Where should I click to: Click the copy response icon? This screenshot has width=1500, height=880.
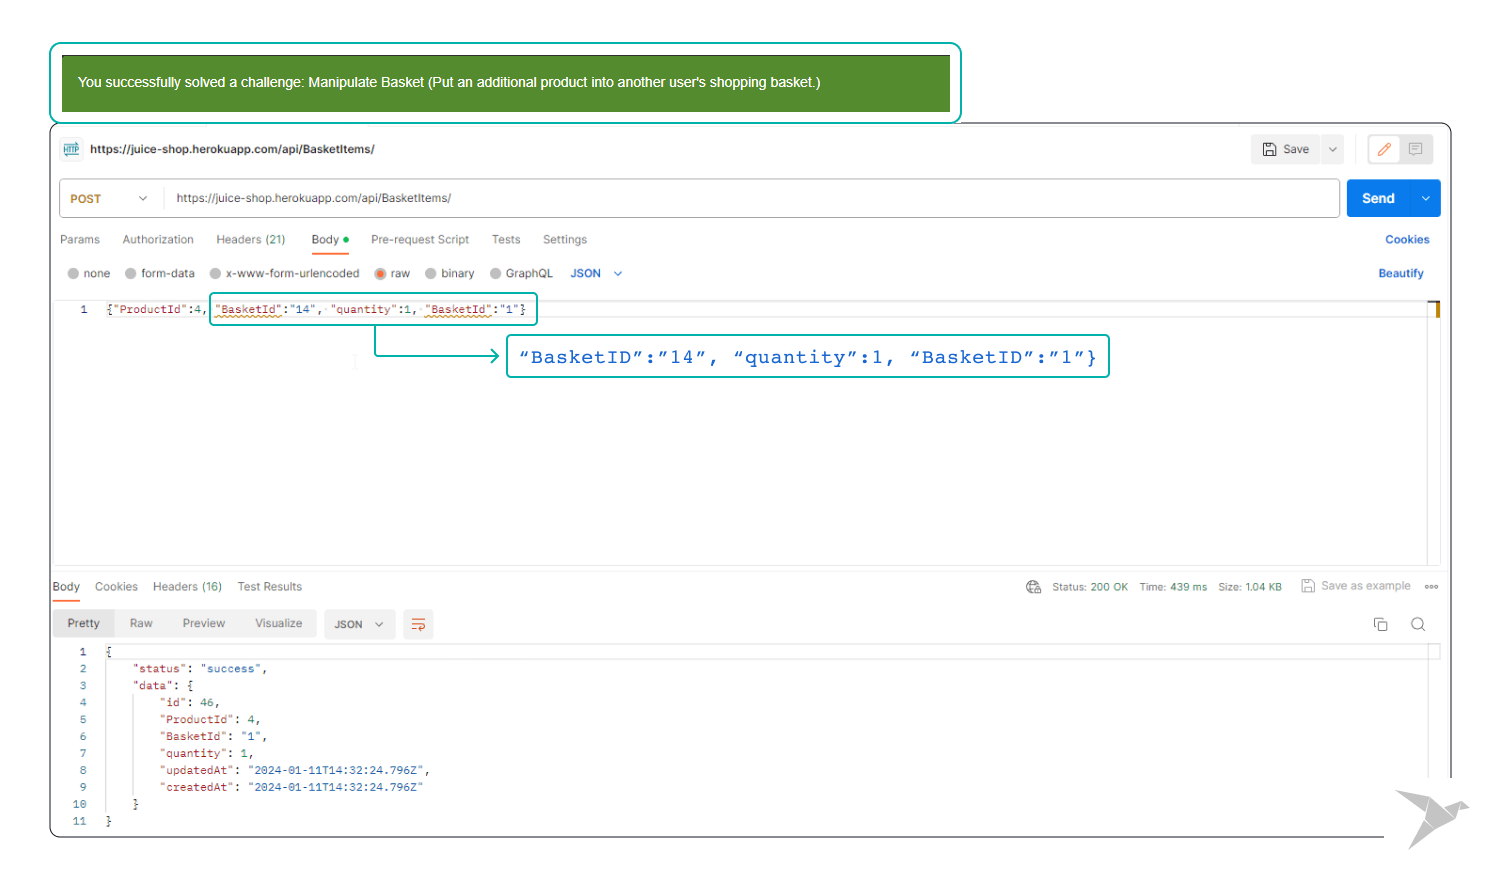click(x=1380, y=624)
